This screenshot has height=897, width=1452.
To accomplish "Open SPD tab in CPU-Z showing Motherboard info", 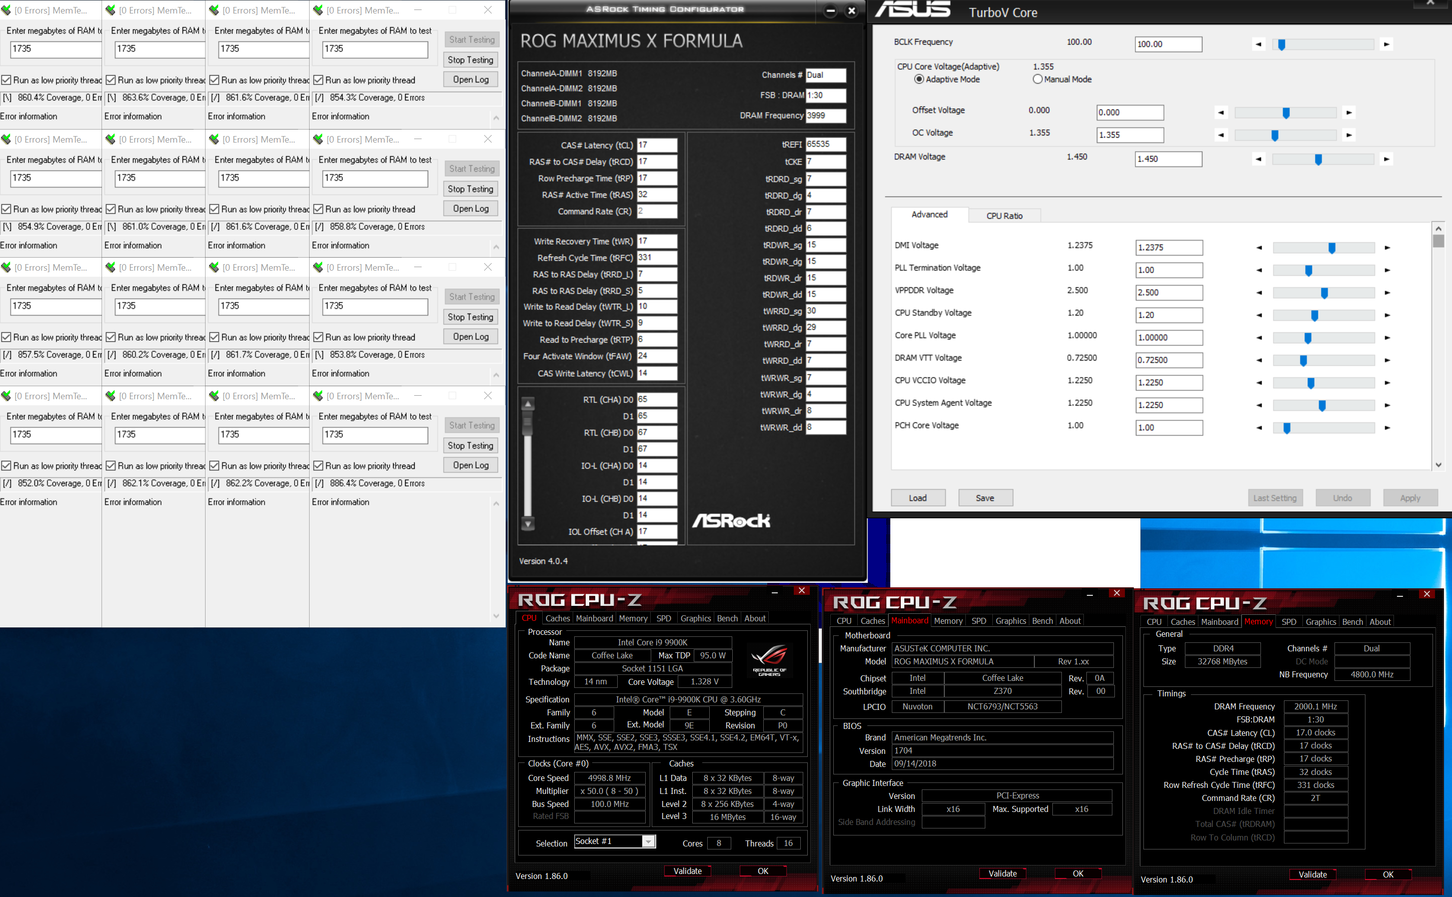I will (978, 621).
